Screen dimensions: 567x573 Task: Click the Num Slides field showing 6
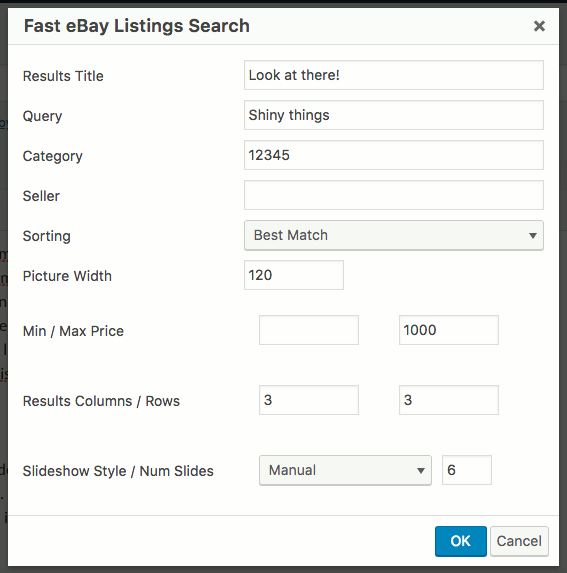467,470
